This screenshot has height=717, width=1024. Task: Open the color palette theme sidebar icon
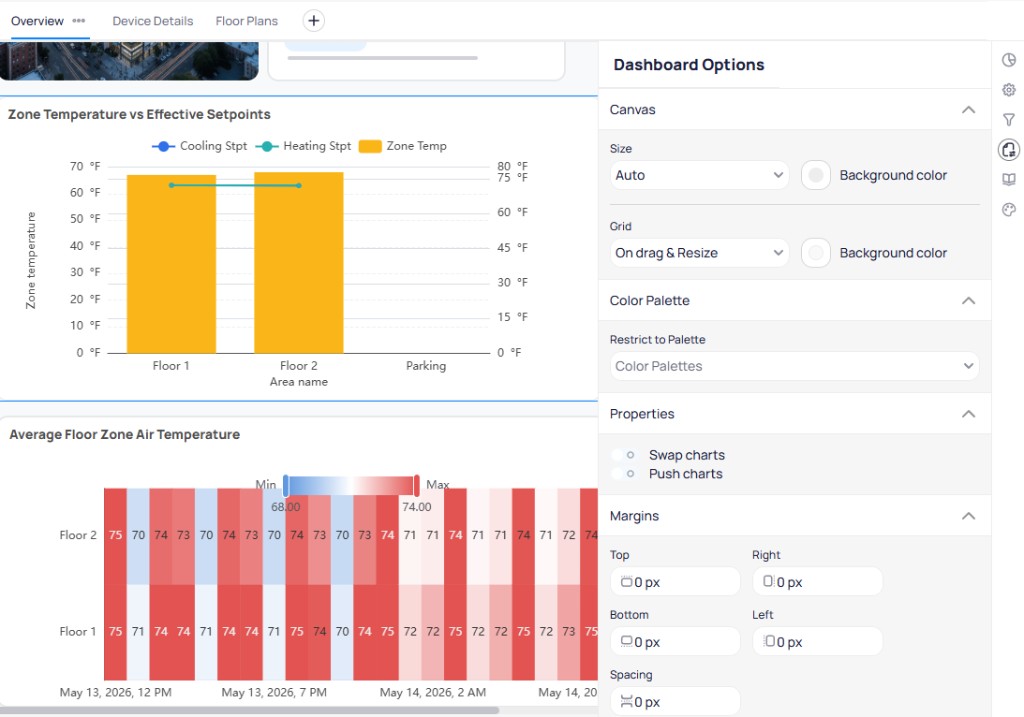coord(1009,210)
